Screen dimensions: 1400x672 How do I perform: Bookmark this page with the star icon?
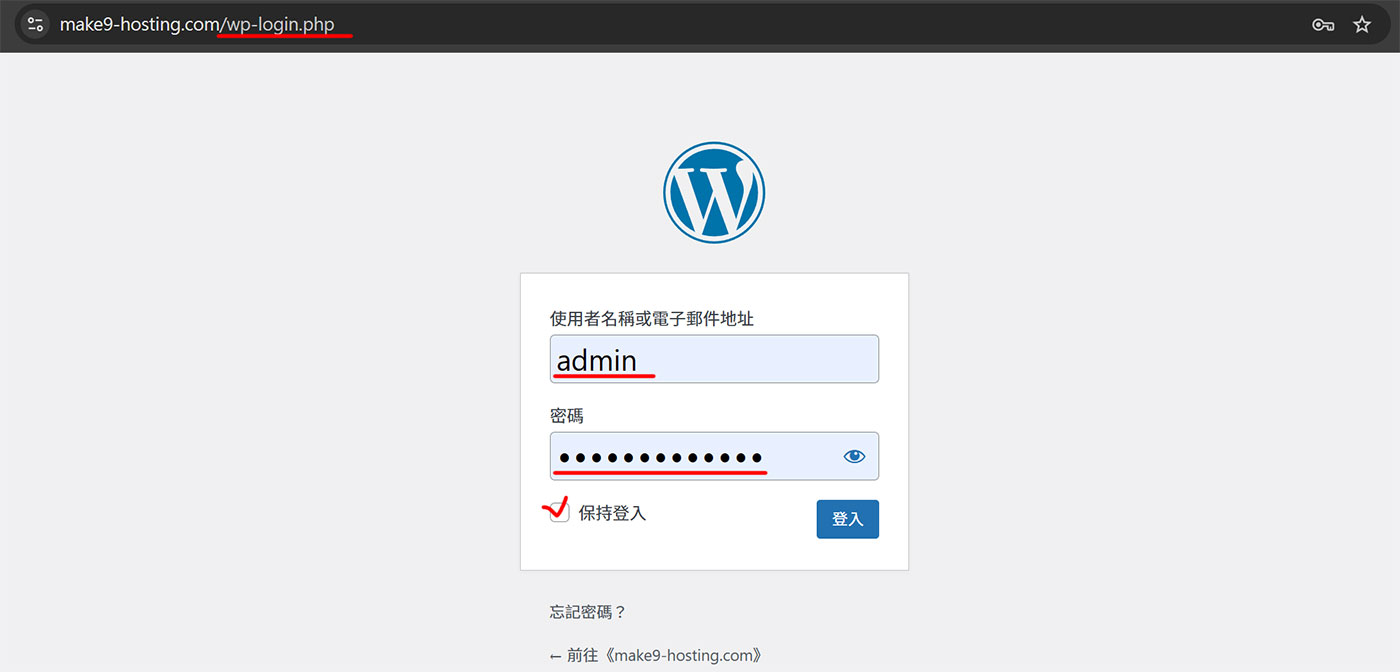pyautogui.click(x=1362, y=24)
